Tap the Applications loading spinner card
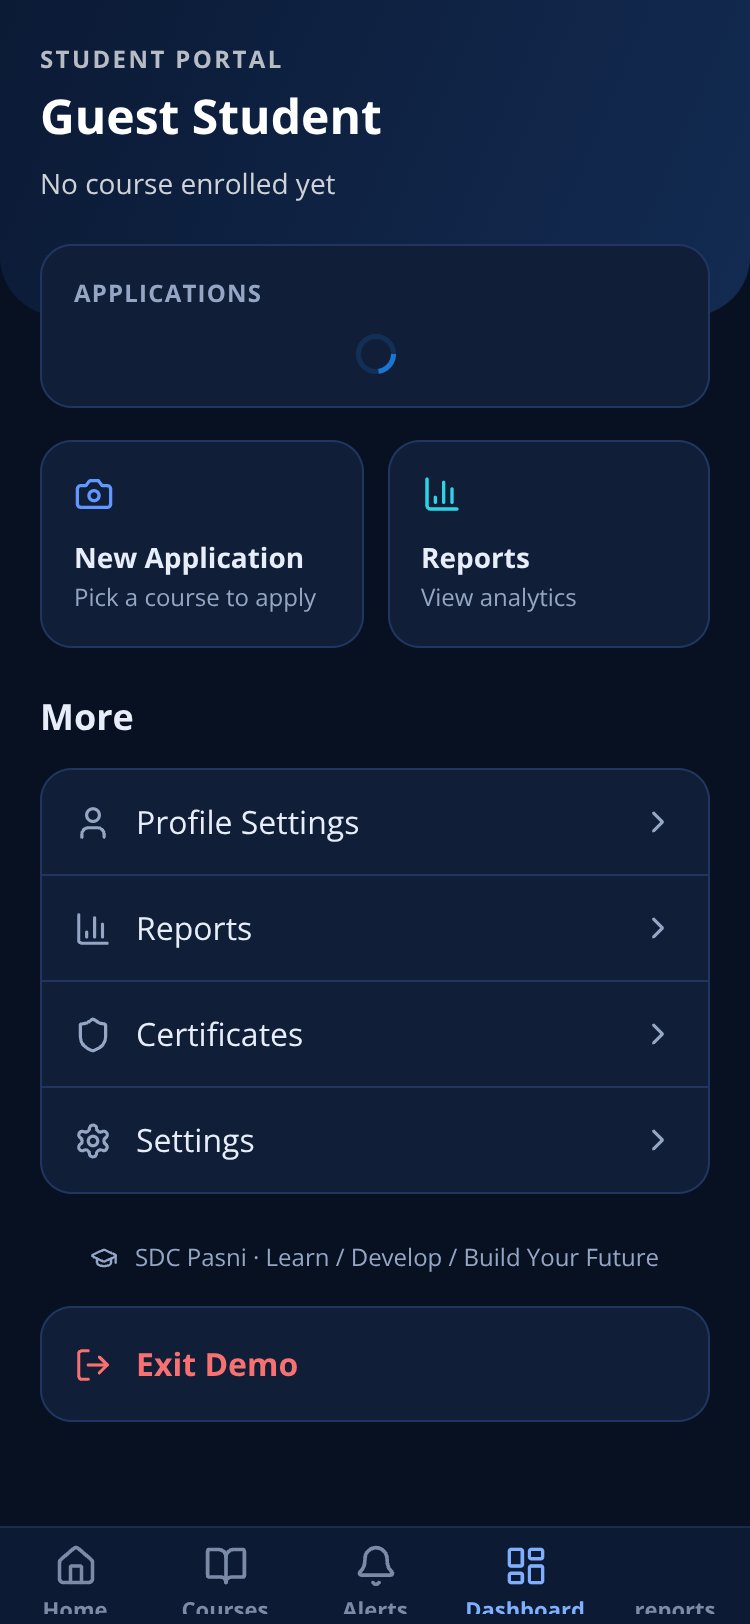This screenshot has width=750, height=1624. pos(375,326)
